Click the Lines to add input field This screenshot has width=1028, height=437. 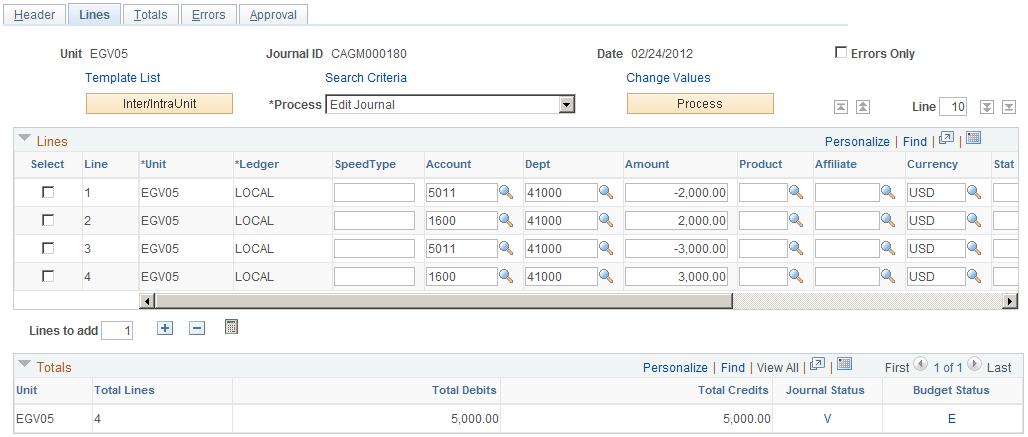[x=118, y=331]
